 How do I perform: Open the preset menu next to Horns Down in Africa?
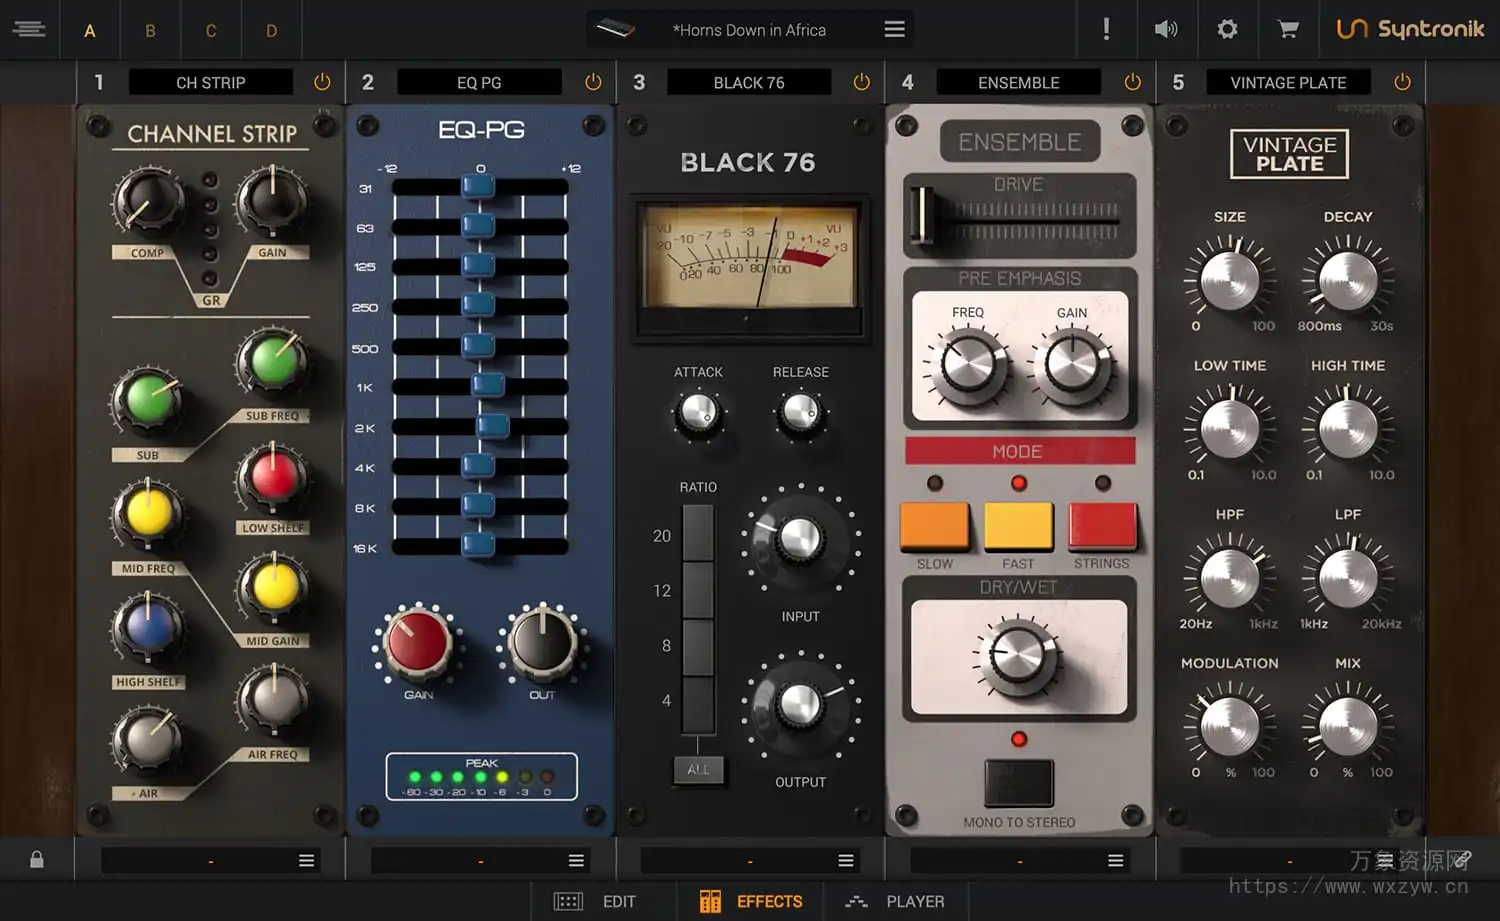coord(893,28)
